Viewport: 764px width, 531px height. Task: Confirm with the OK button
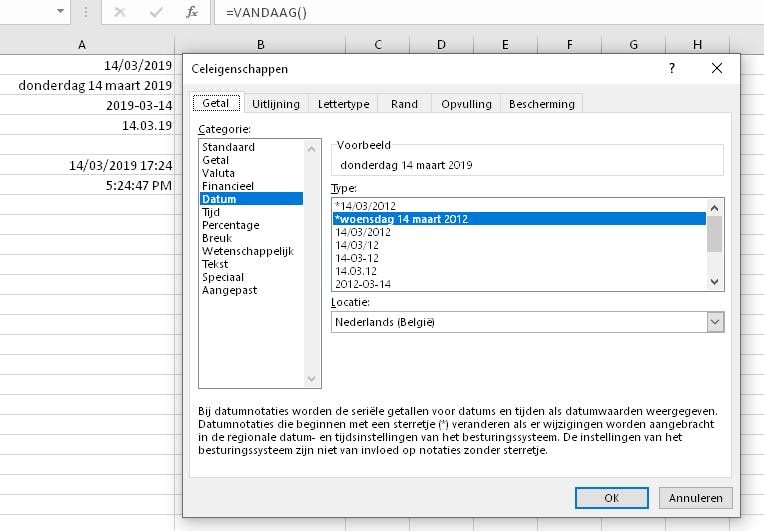click(x=611, y=498)
